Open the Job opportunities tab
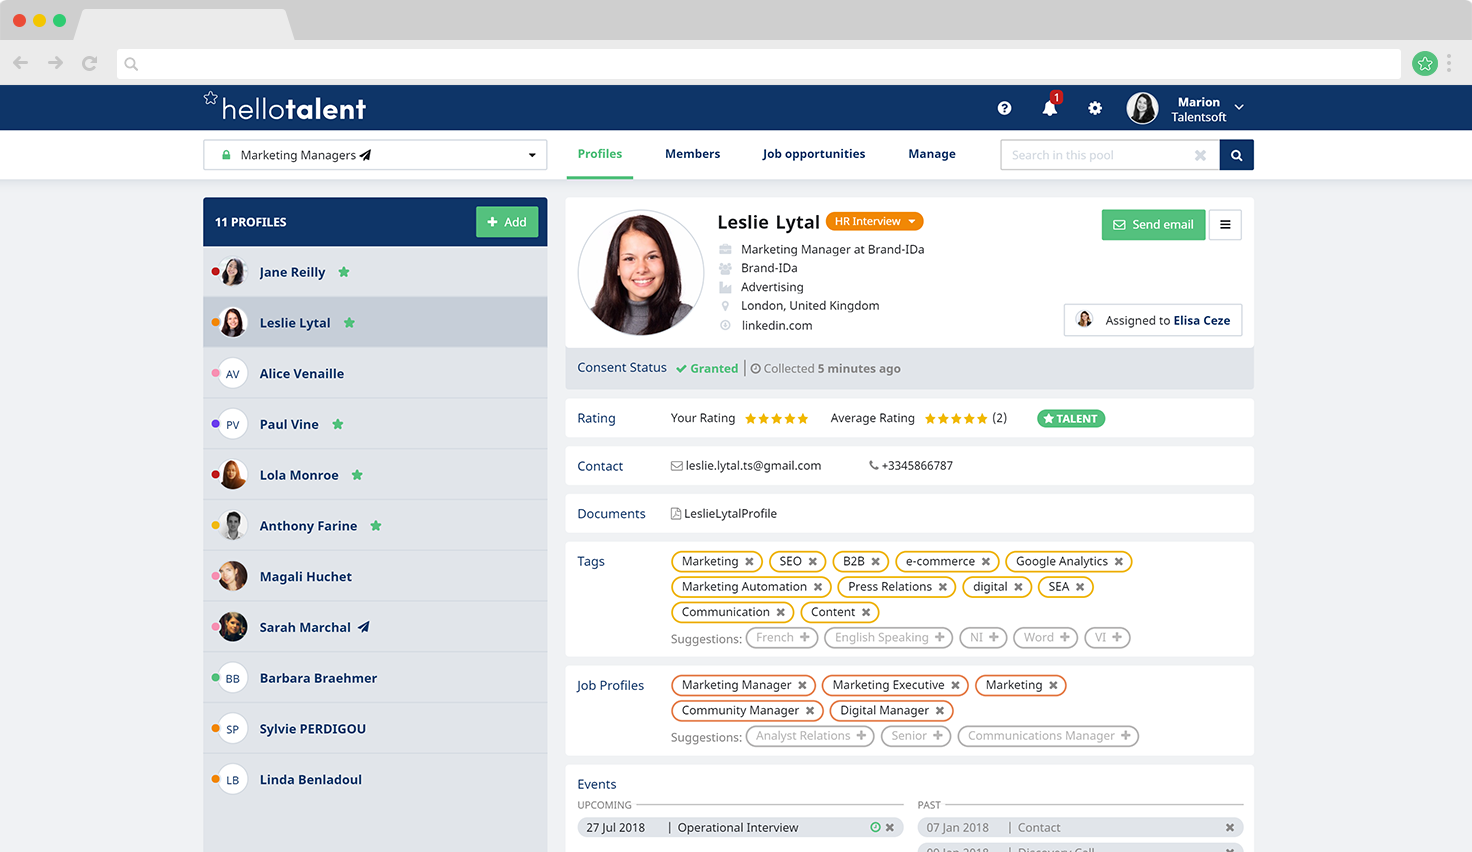 click(814, 154)
